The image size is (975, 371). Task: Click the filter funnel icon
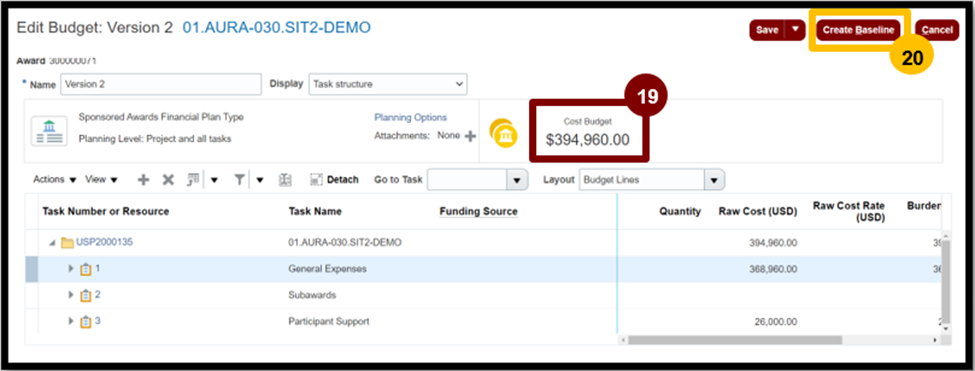click(239, 180)
